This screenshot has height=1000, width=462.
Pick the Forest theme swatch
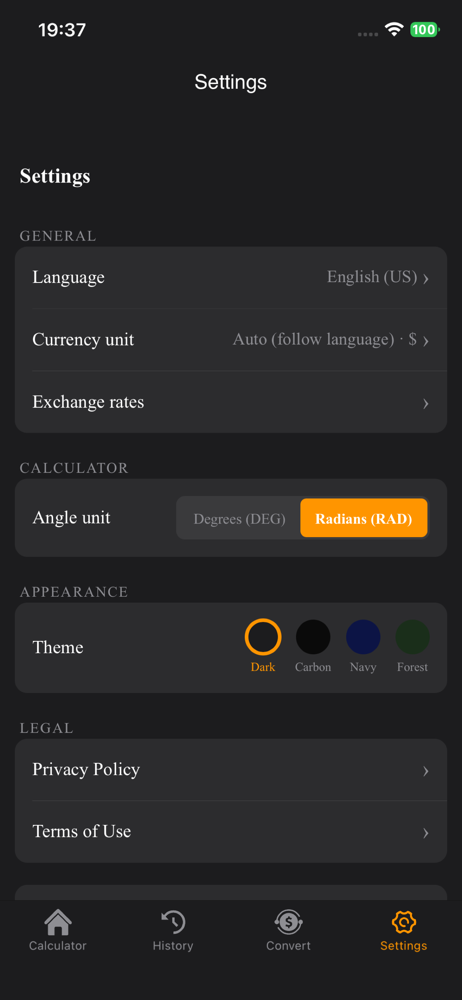(x=413, y=636)
